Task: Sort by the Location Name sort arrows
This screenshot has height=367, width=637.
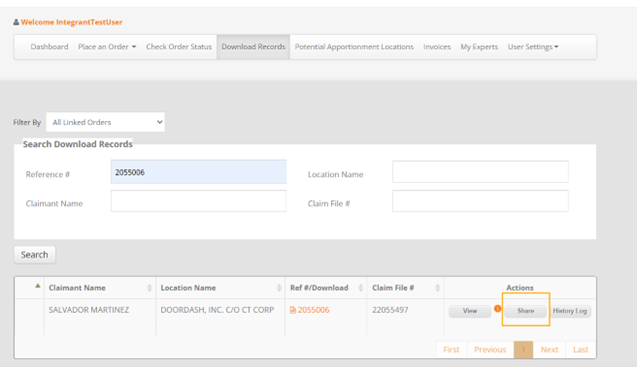Action: (279, 288)
